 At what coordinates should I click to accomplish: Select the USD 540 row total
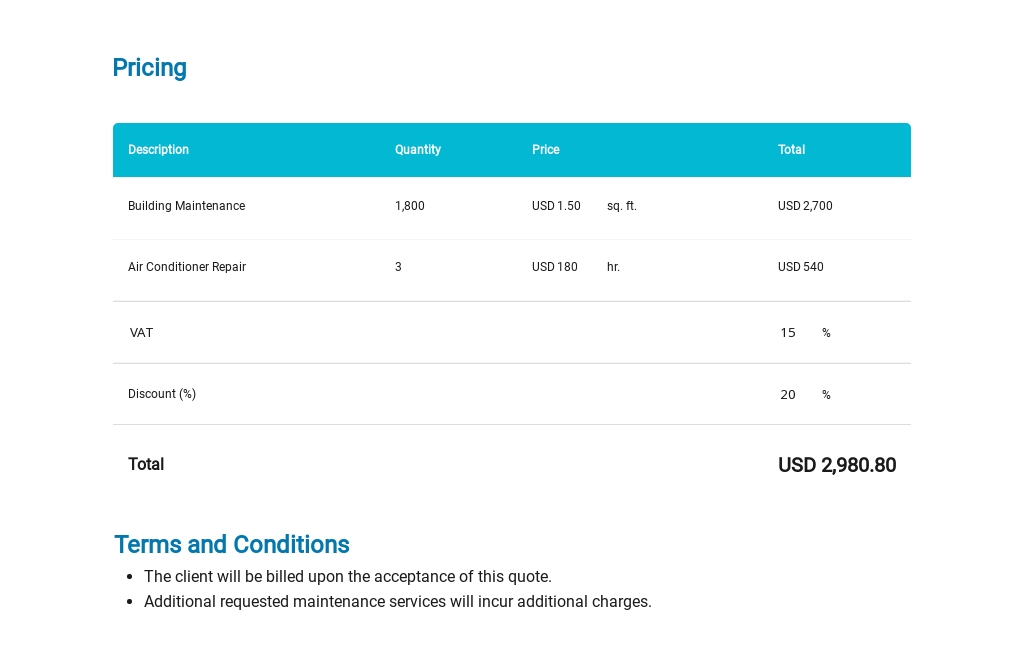coord(800,267)
